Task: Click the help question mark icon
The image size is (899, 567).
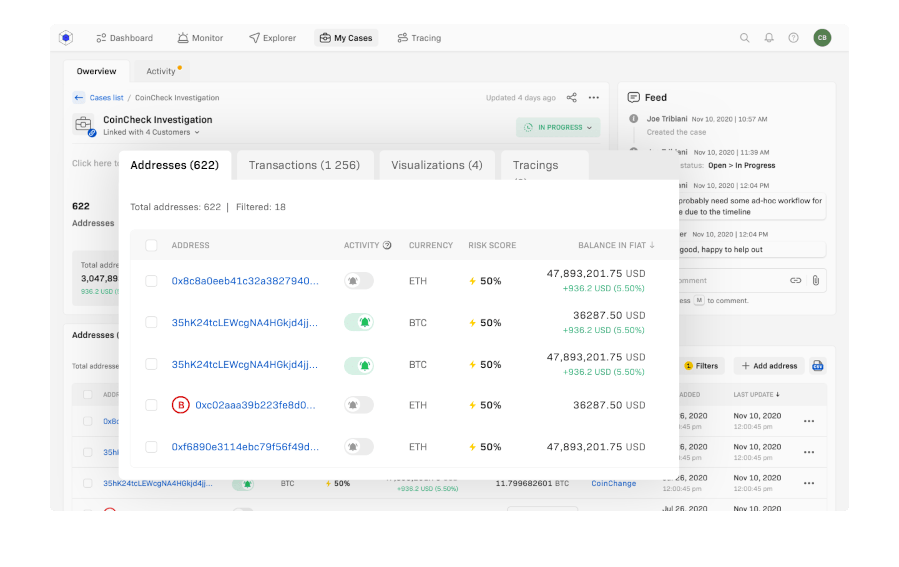Action: tap(793, 38)
